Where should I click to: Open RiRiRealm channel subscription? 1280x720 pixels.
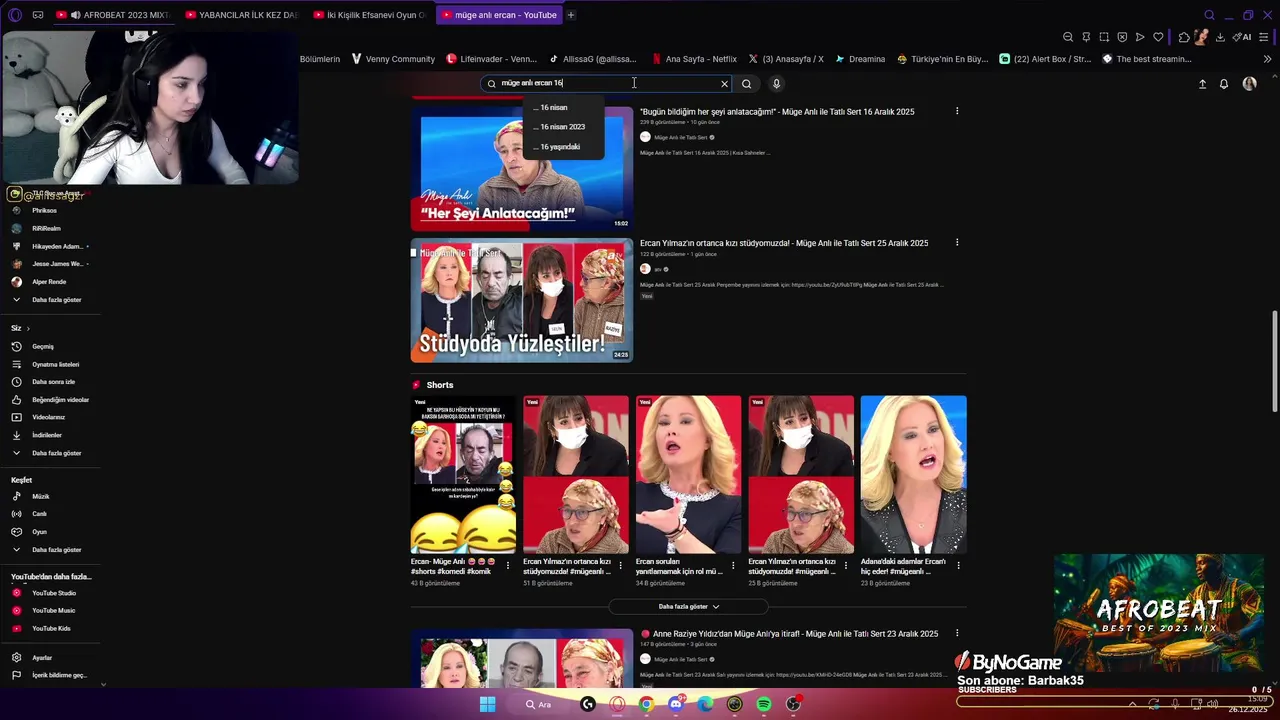[48, 228]
